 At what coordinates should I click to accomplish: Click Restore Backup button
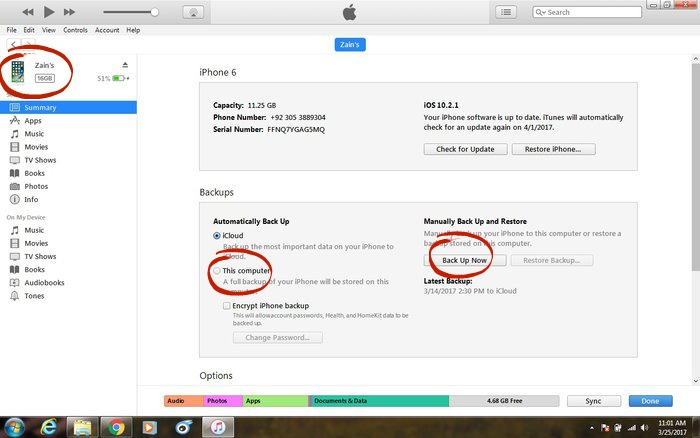point(551,260)
